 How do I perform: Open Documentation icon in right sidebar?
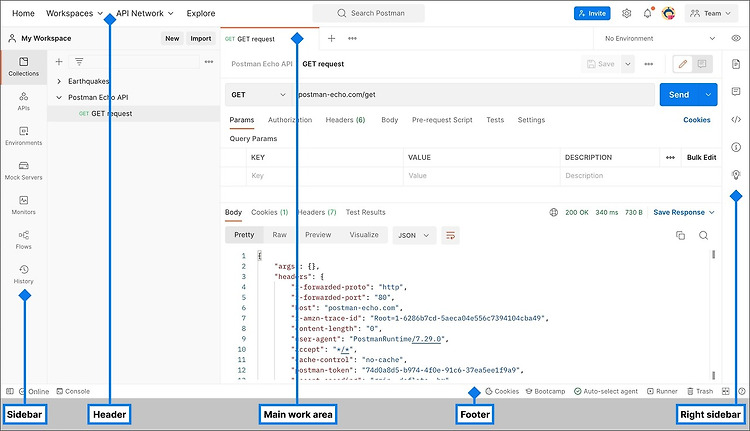(x=736, y=64)
